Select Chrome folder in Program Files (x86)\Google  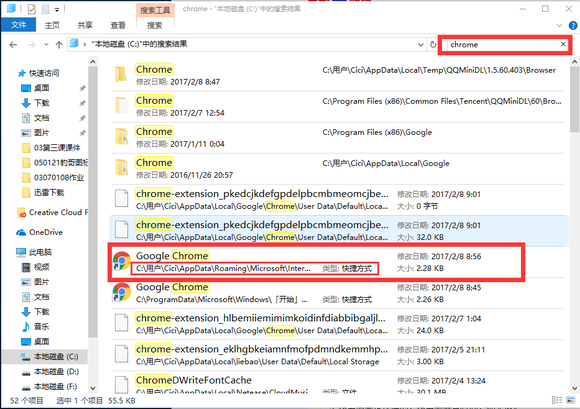coord(337,137)
